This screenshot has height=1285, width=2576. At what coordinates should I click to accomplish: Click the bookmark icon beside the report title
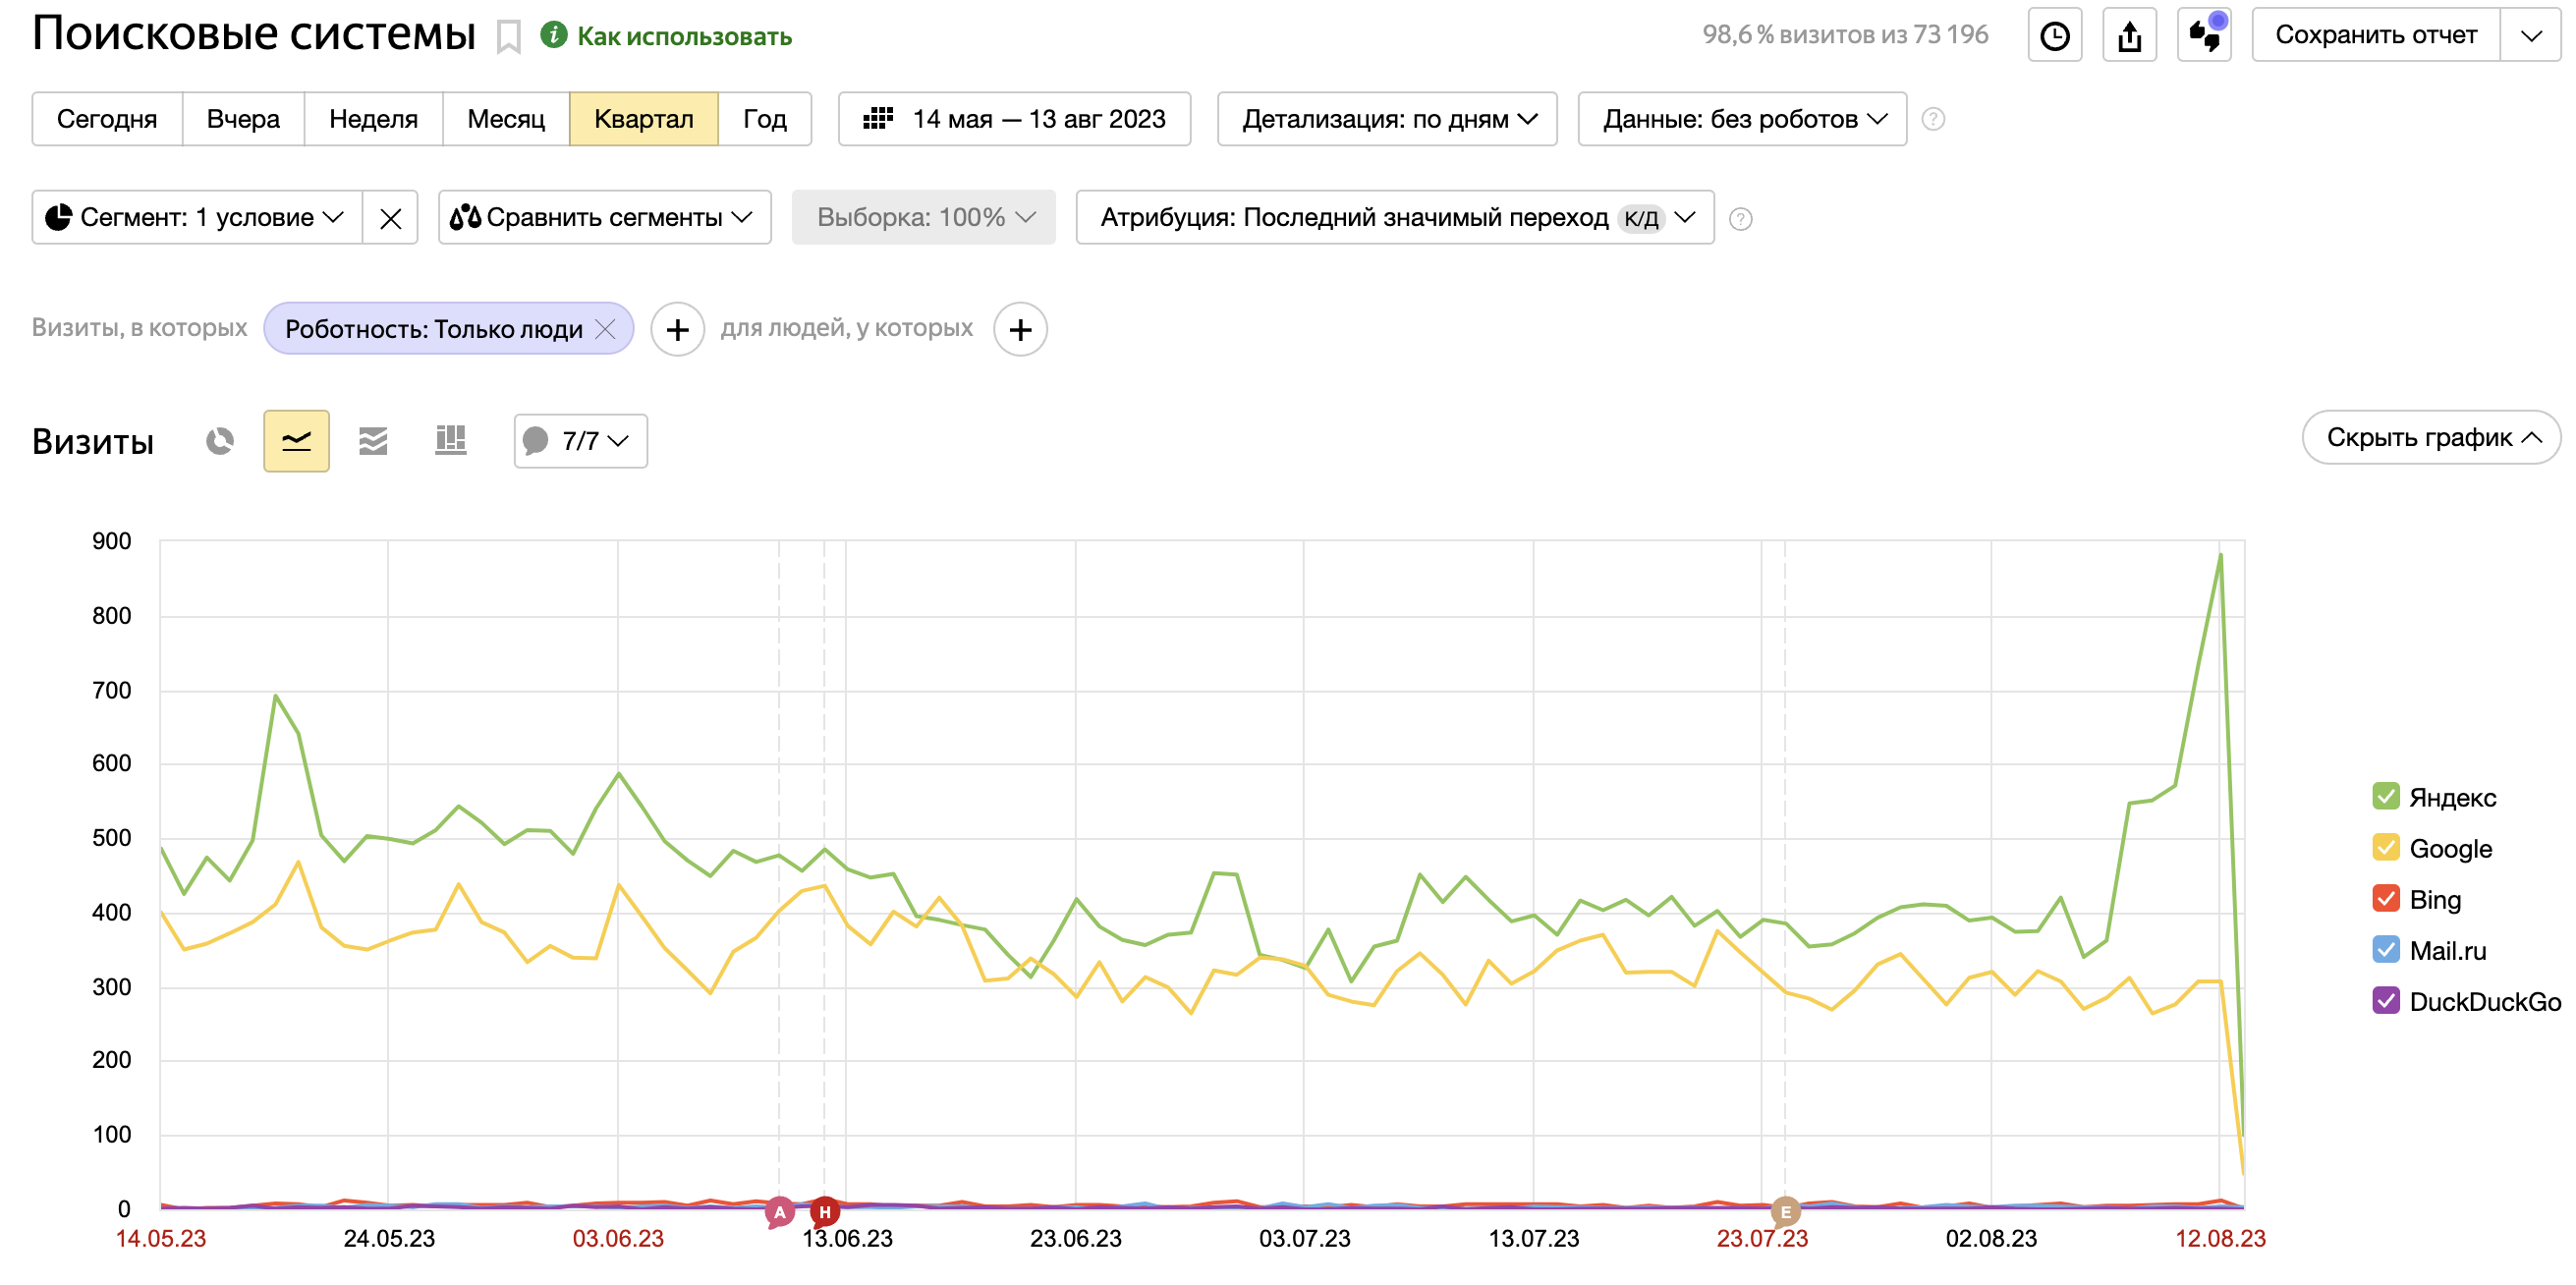pyautogui.click(x=508, y=37)
